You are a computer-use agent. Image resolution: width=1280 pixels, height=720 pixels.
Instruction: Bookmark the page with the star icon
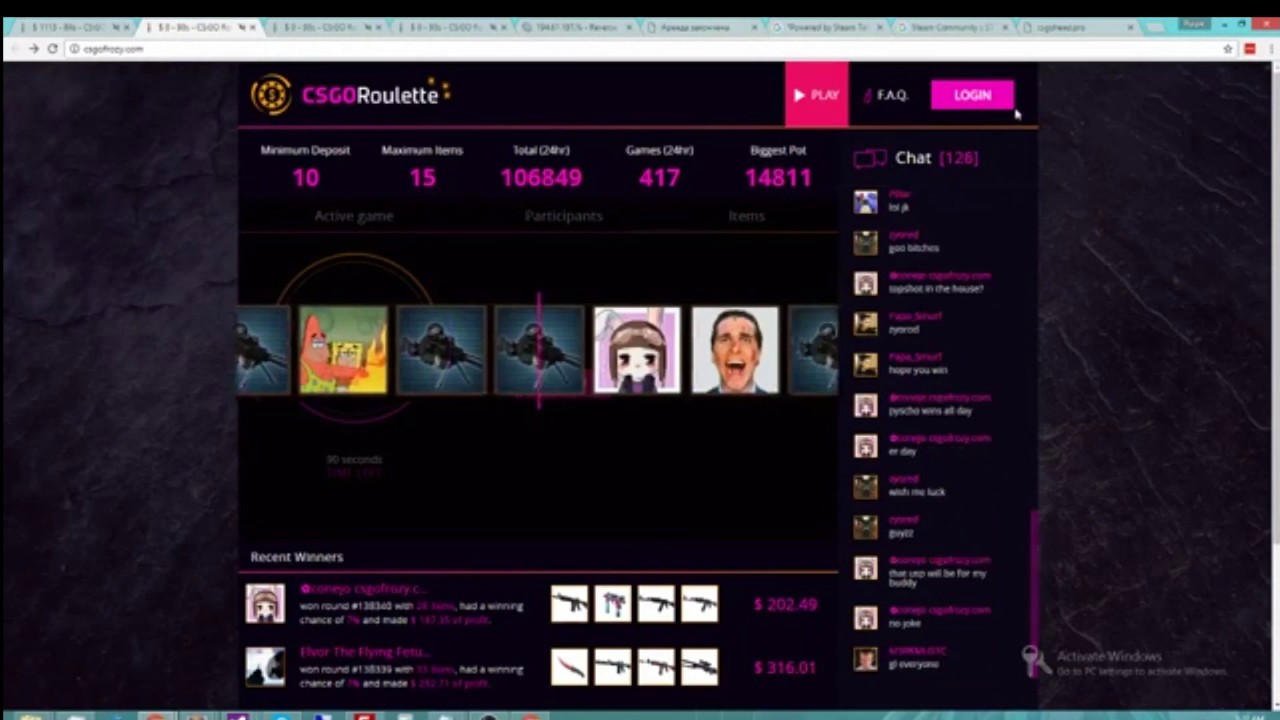tap(1228, 48)
